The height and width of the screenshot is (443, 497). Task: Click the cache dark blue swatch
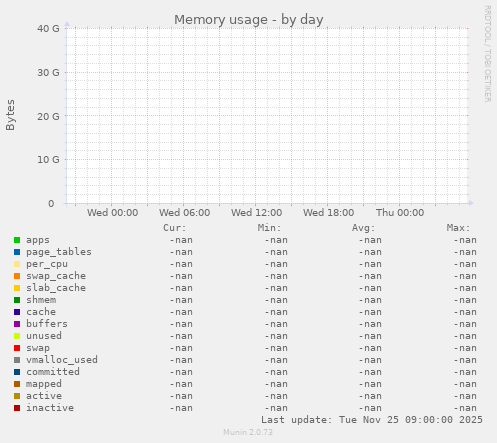click(x=17, y=312)
